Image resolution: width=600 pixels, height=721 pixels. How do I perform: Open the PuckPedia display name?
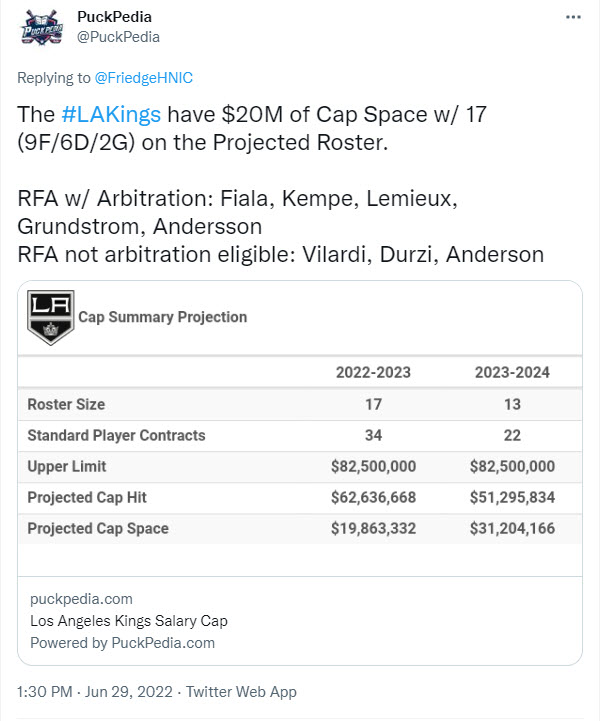[x=114, y=17]
